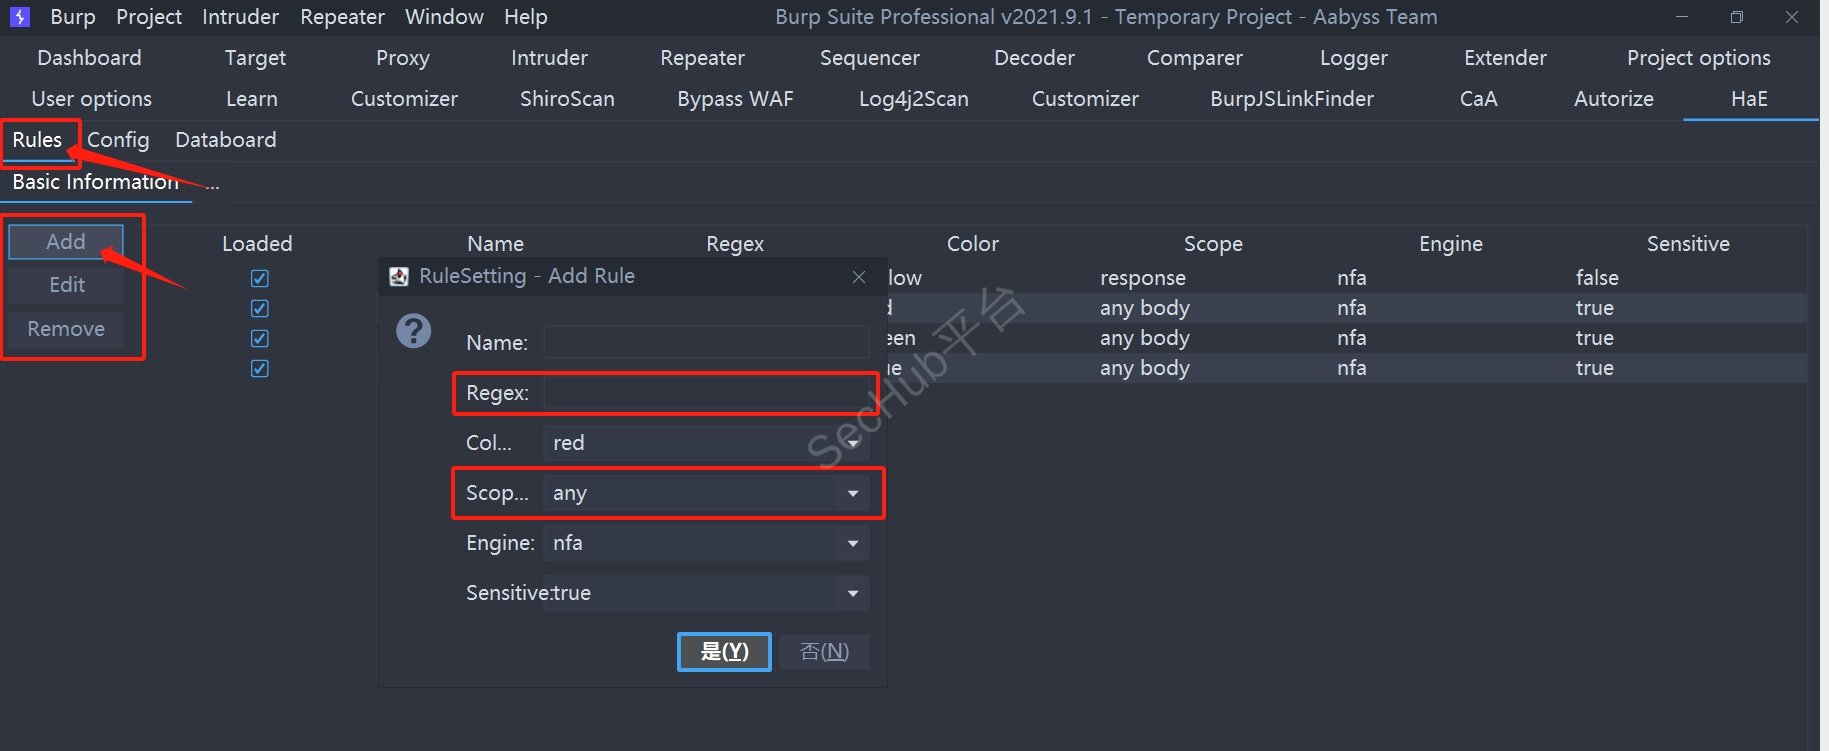Viewport: 1829px width, 751px height.
Task: Focus the Name text field
Action: pyautogui.click(x=706, y=342)
